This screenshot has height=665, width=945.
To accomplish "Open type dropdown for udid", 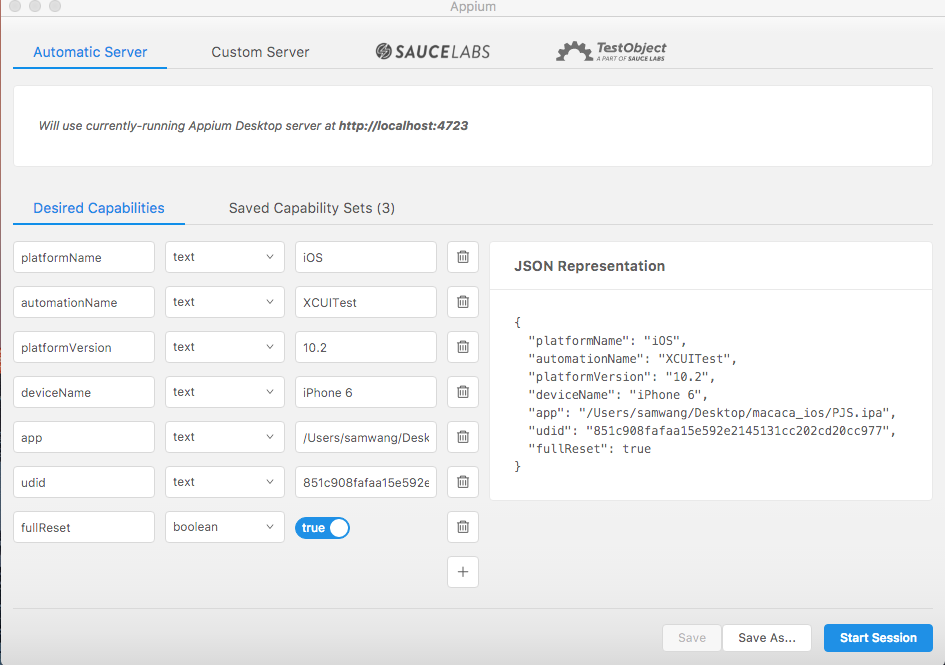I will point(225,482).
